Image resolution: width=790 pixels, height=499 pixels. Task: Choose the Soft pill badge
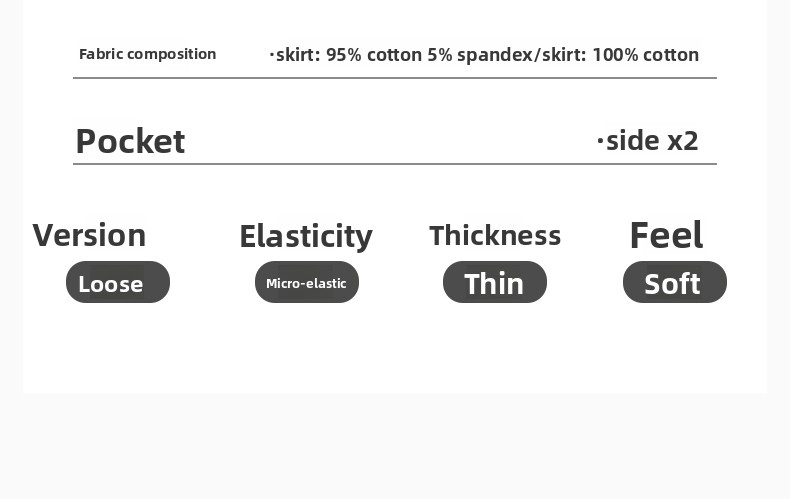tap(674, 283)
